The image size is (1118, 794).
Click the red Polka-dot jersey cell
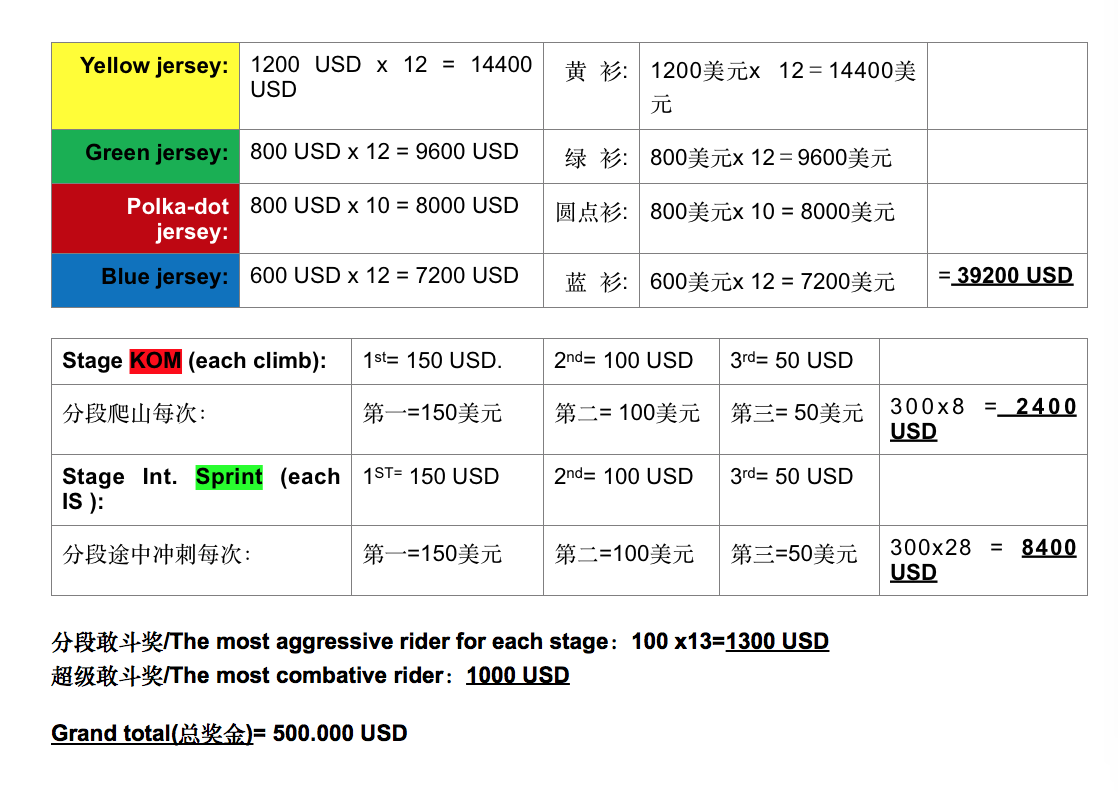pos(145,219)
